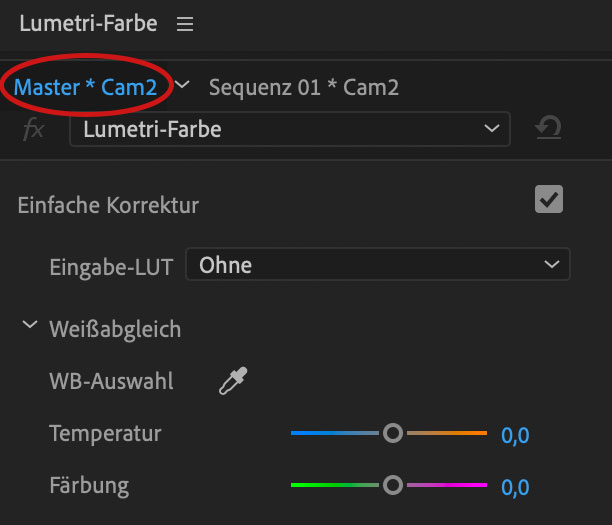
Task: Click the chevron next to Master * Cam2
Action: [x=182, y=86]
